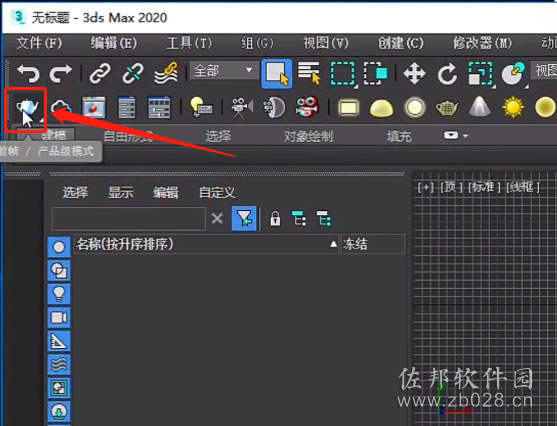
Task: Toggle display lights filter bulb icon
Action: [x=59, y=294]
